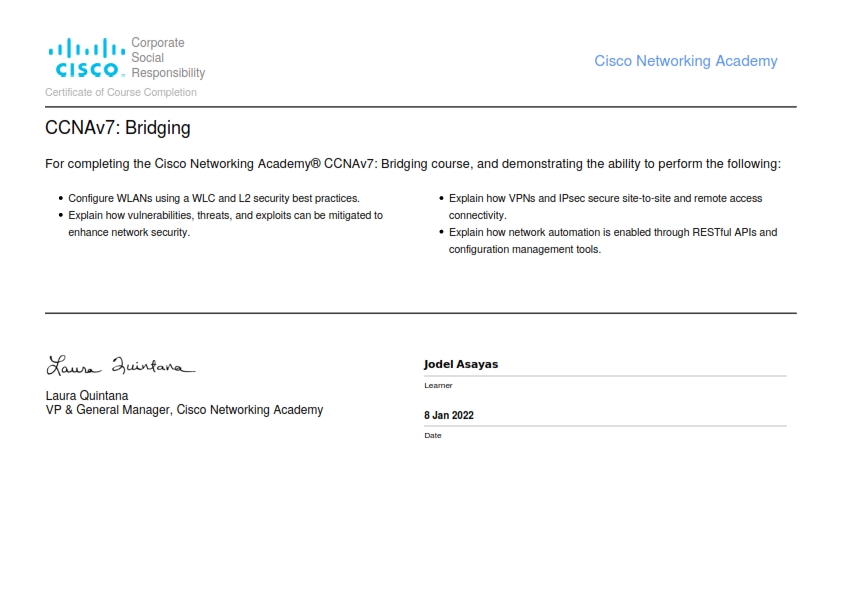The height and width of the screenshot is (595, 842).
Task: Select the Corporate Social Responsibility text
Action: point(168,57)
